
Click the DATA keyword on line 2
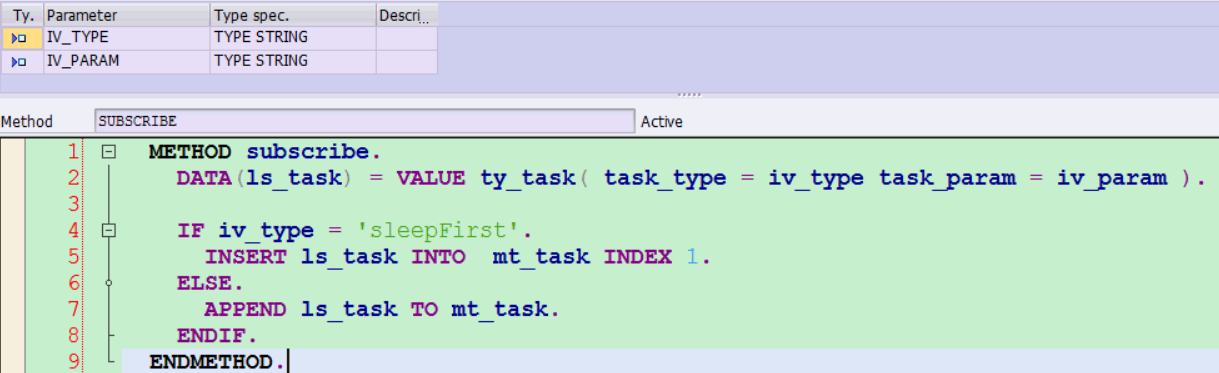(x=203, y=179)
